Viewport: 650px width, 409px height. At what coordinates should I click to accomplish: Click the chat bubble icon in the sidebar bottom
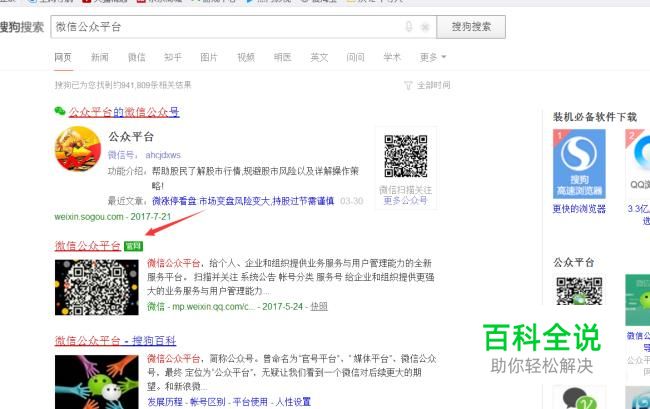(x=579, y=397)
